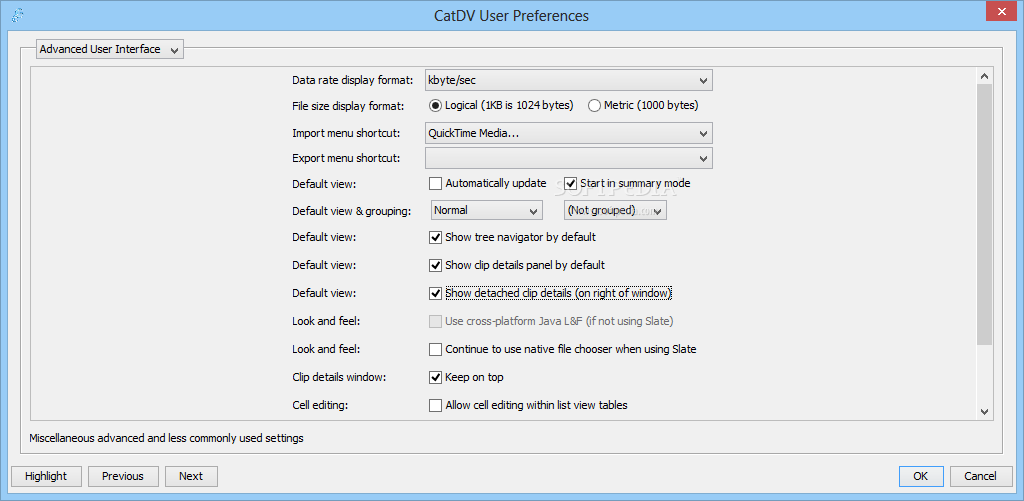Open the Advanced User Interface category dropdown
This screenshot has width=1024, height=501.
click(110, 49)
